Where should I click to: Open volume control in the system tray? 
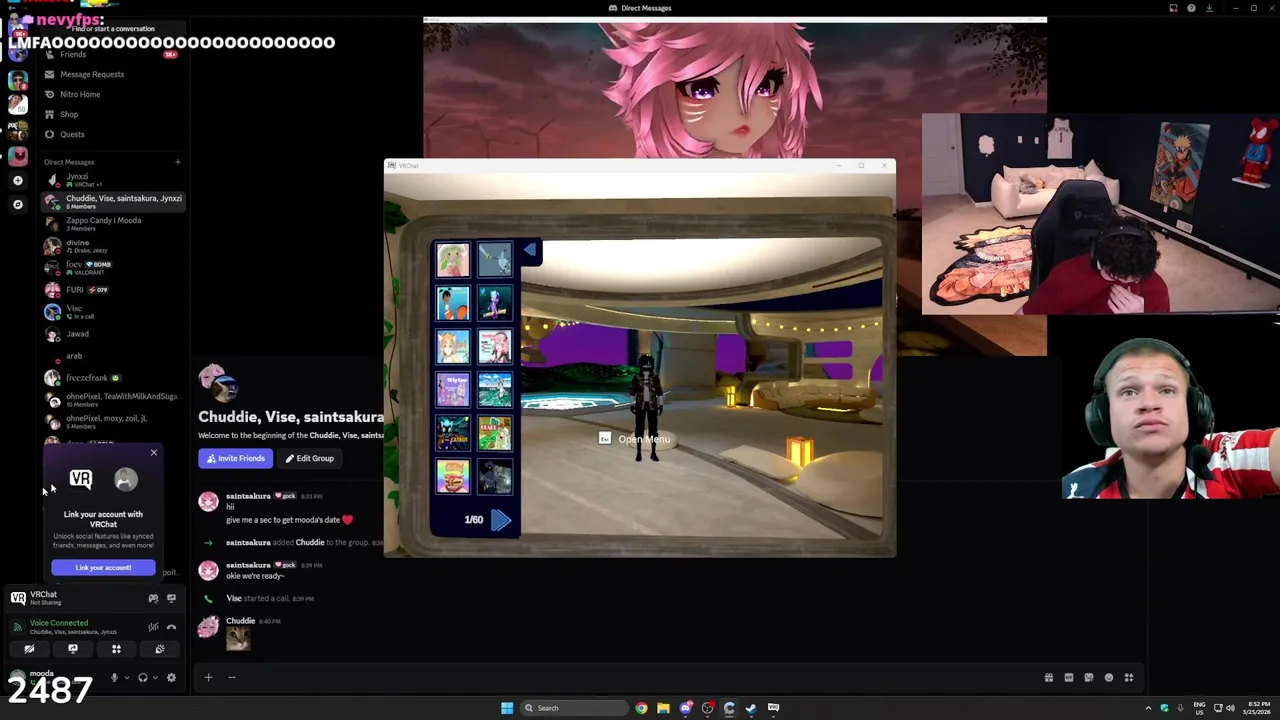1230,708
